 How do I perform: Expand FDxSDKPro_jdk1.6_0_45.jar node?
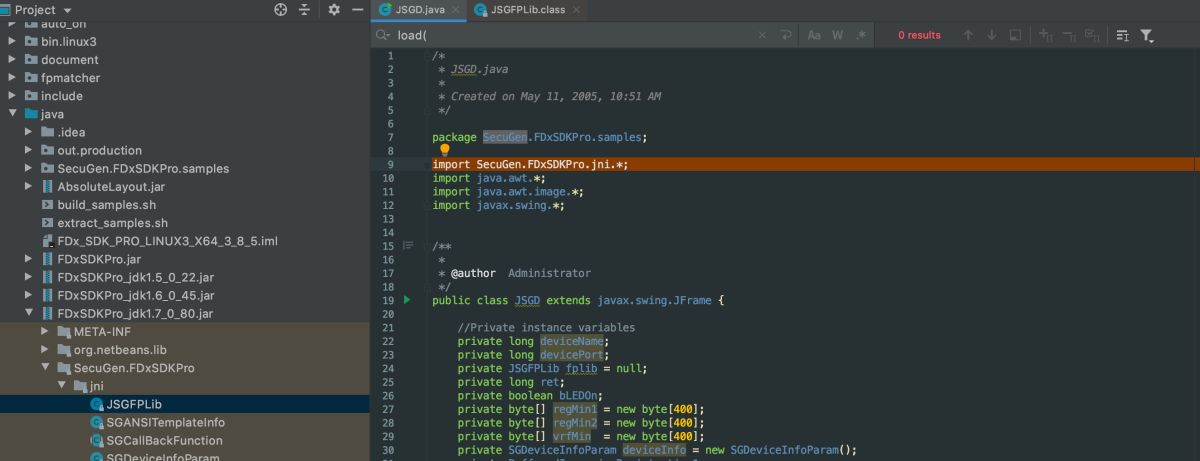pyautogui.click(x=28, y=295)
